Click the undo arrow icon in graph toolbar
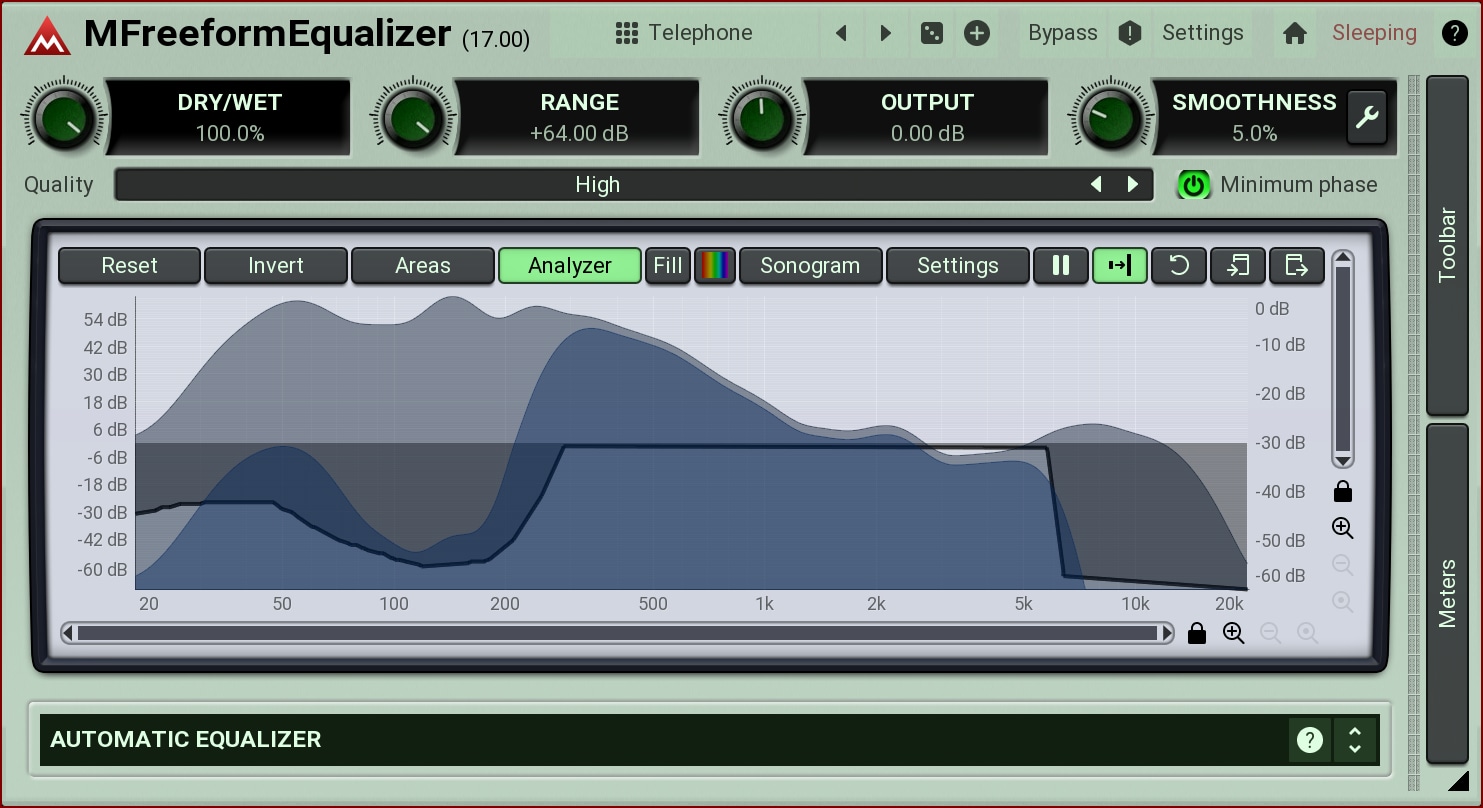 (1179, 266)
